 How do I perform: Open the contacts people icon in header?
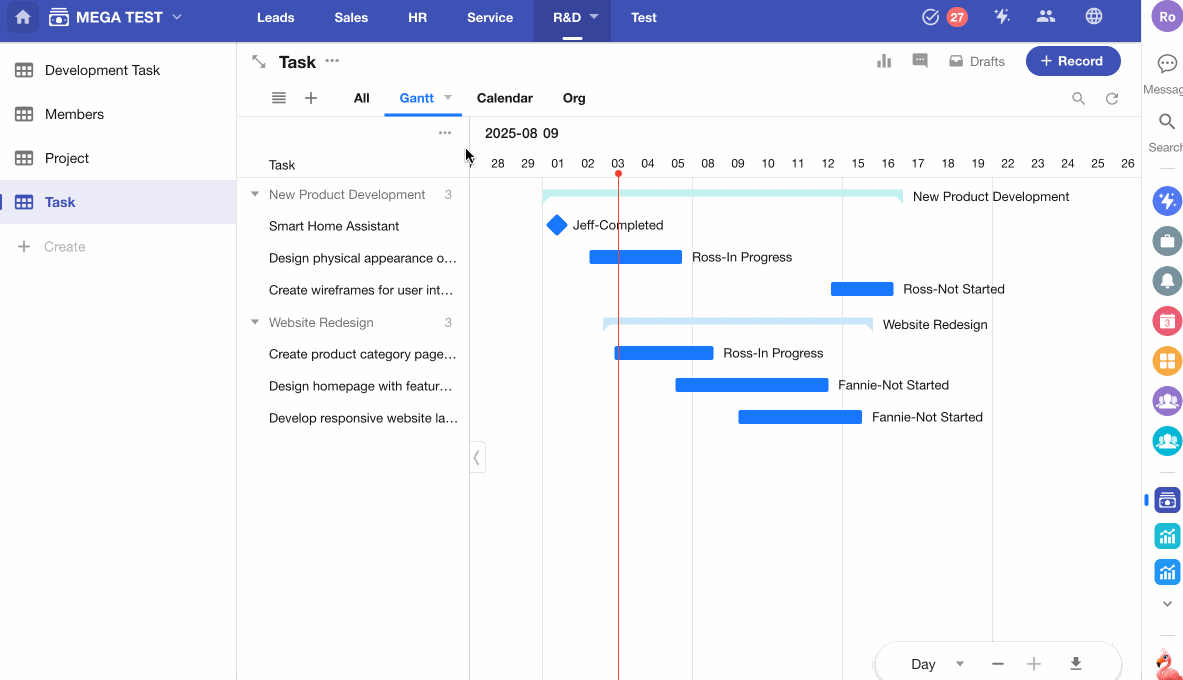point(1046,17)
